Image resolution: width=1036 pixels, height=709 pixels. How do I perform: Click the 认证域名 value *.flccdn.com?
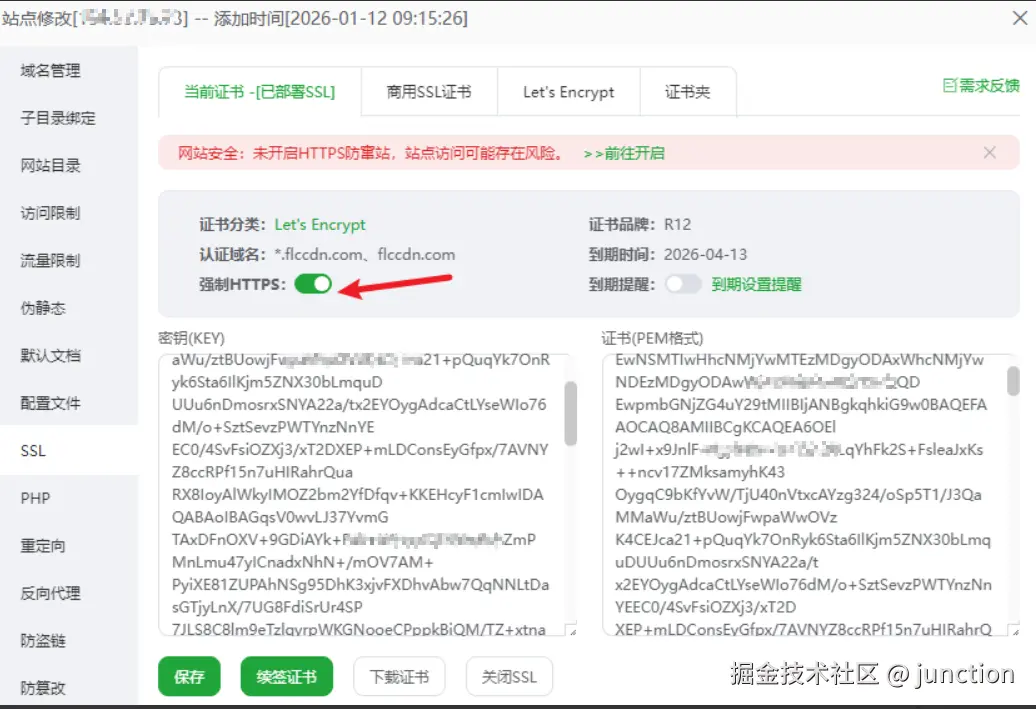coord(318,254)
